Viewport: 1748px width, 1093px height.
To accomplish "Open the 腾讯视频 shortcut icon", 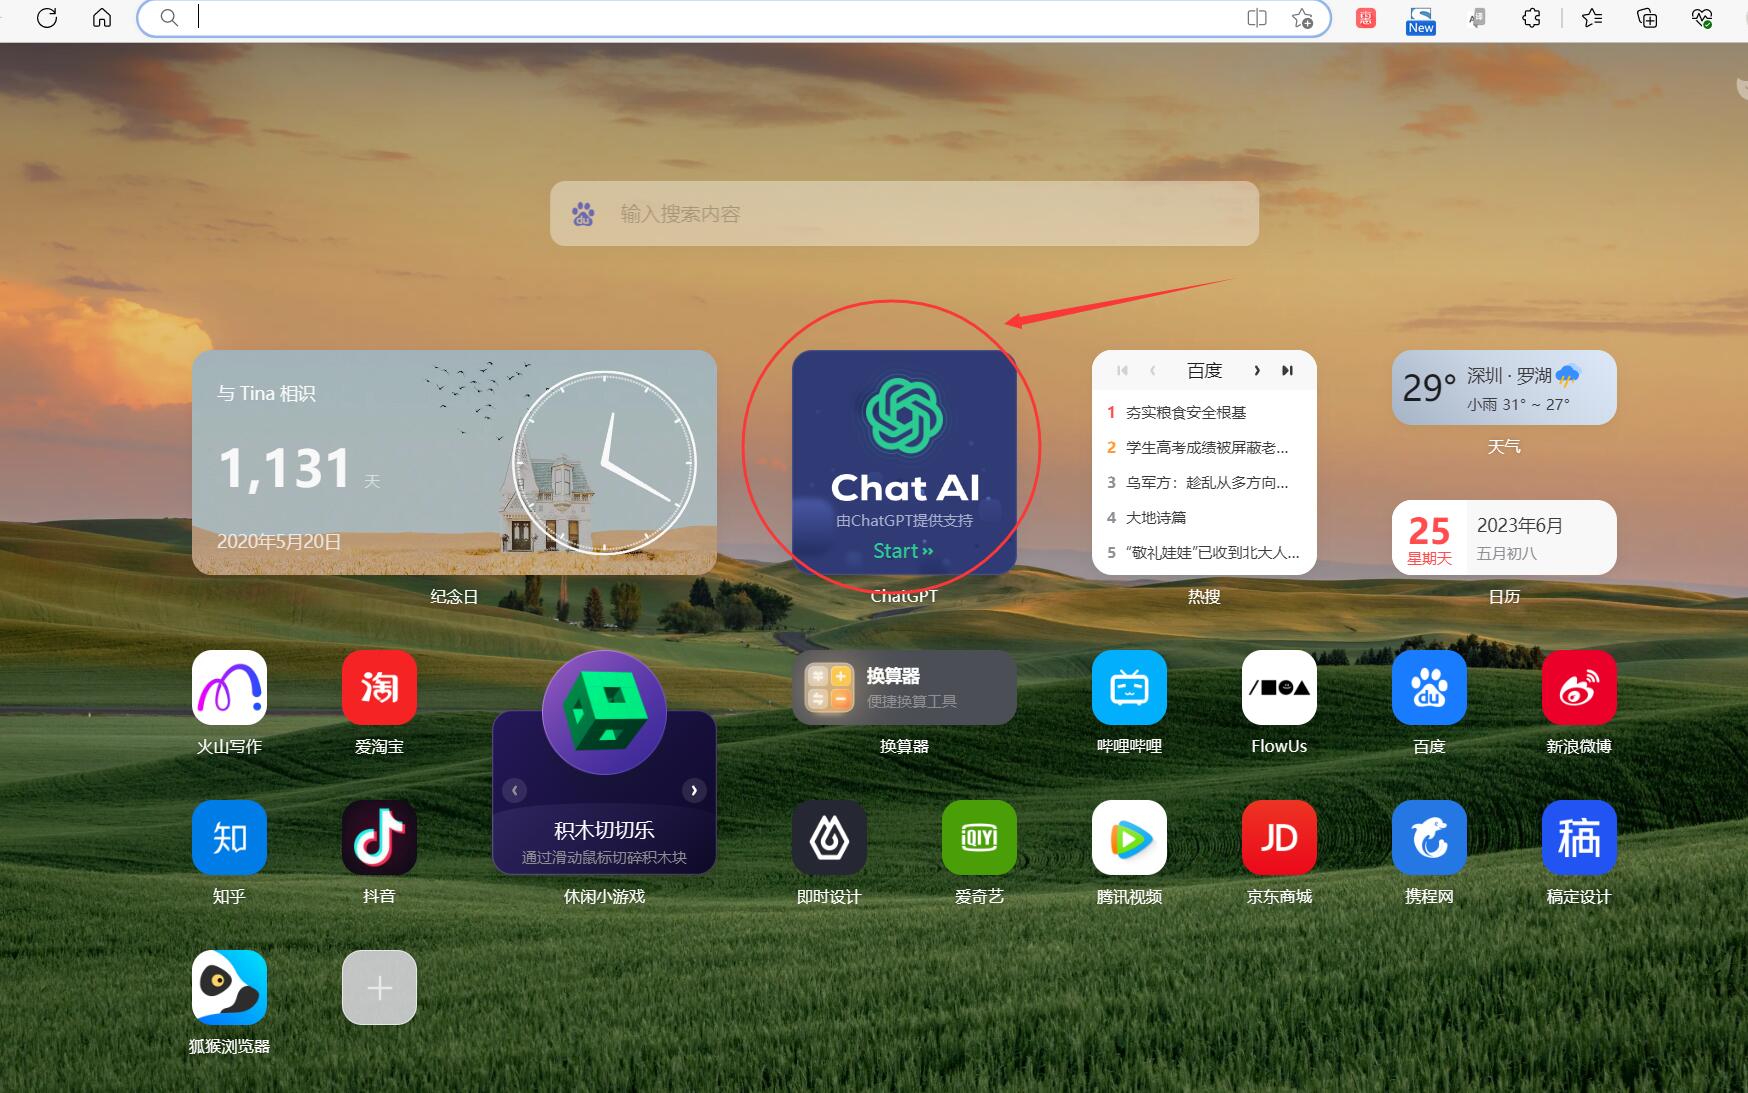I will pos(1129,837).
